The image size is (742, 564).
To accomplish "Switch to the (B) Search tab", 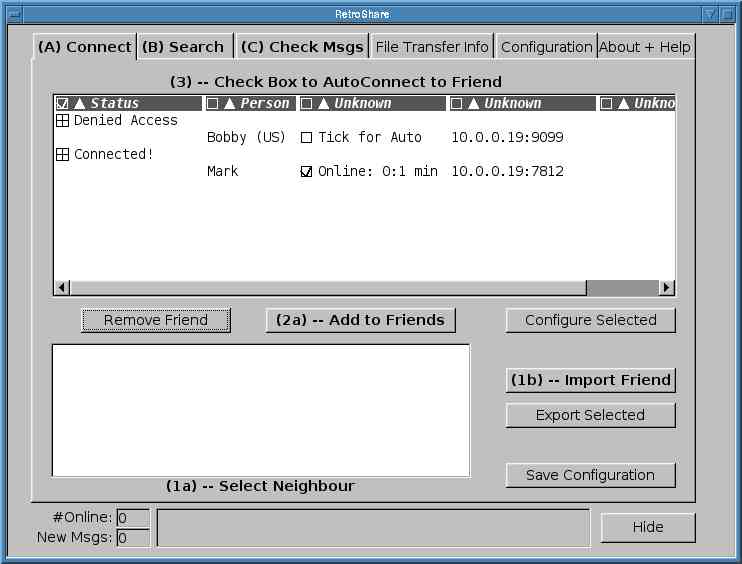I will click(x=183, y=47).
